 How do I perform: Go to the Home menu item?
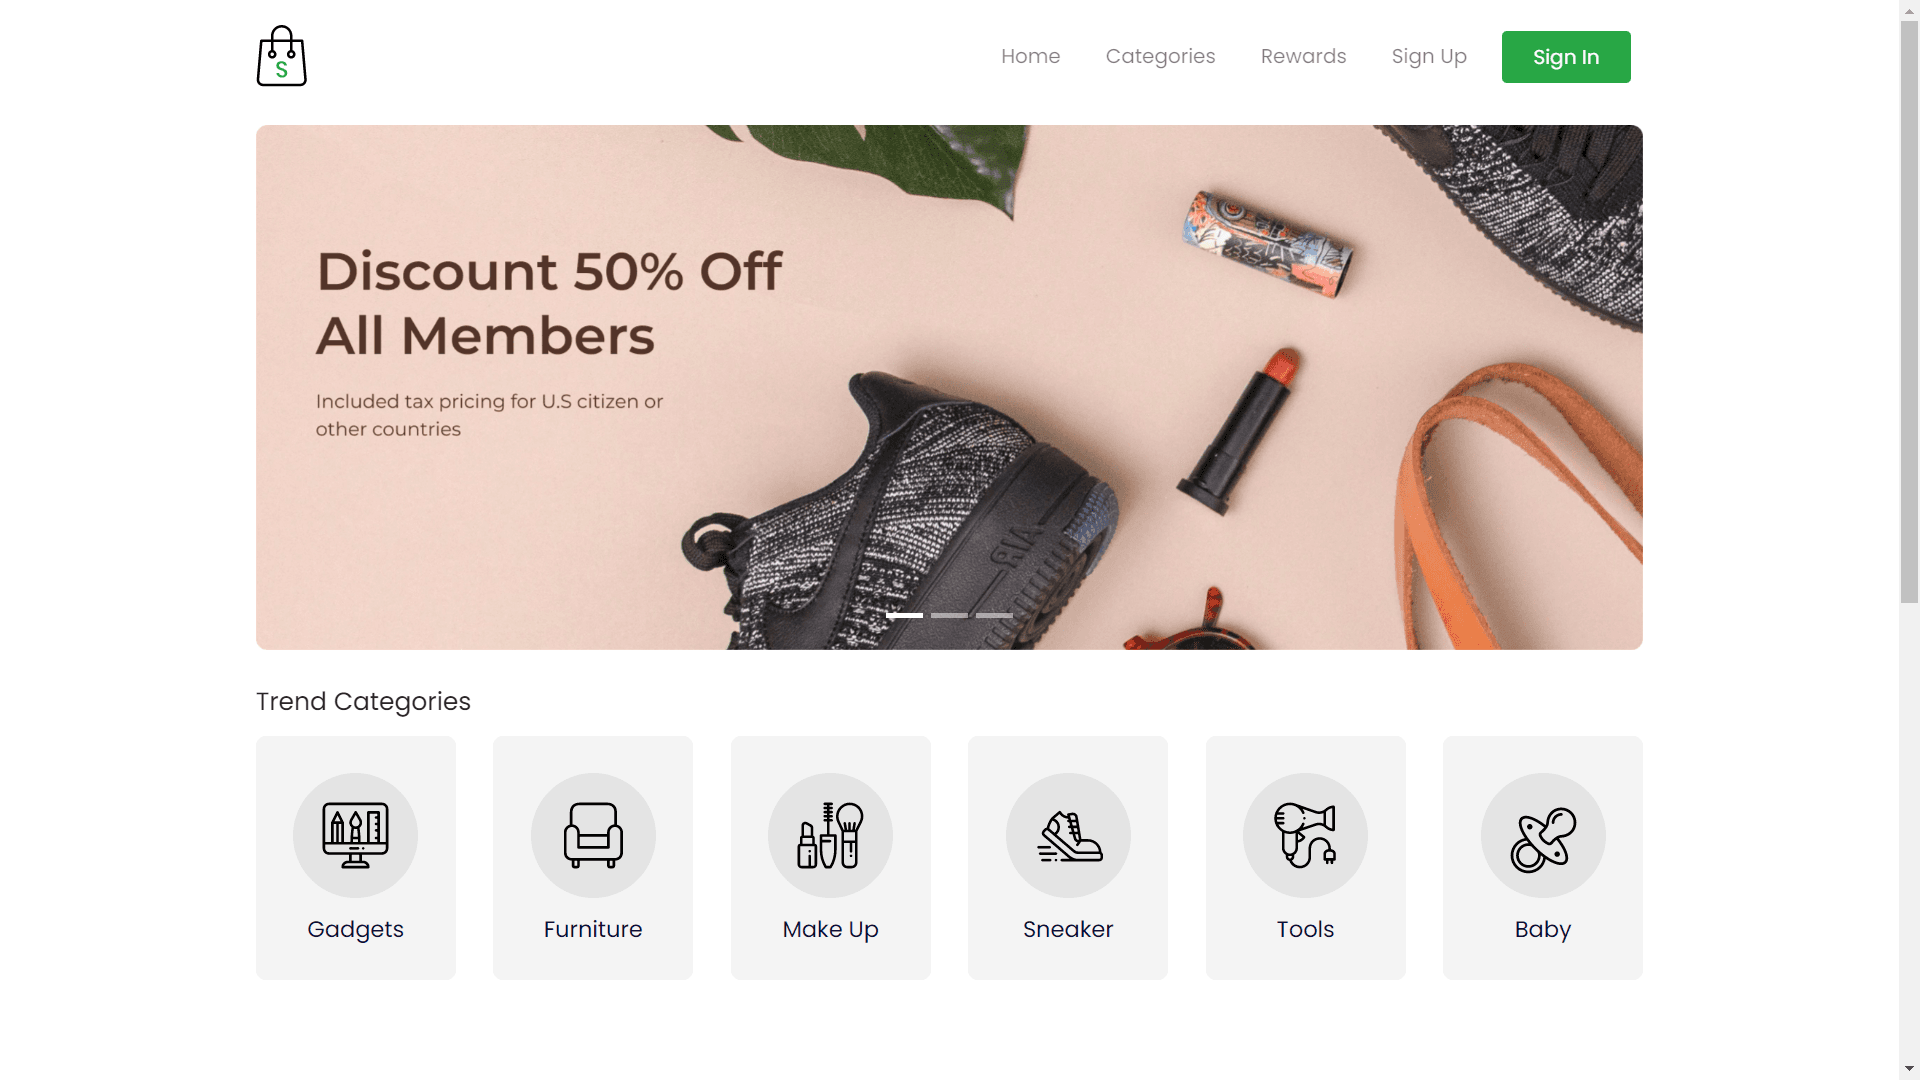pos(1030,56)
